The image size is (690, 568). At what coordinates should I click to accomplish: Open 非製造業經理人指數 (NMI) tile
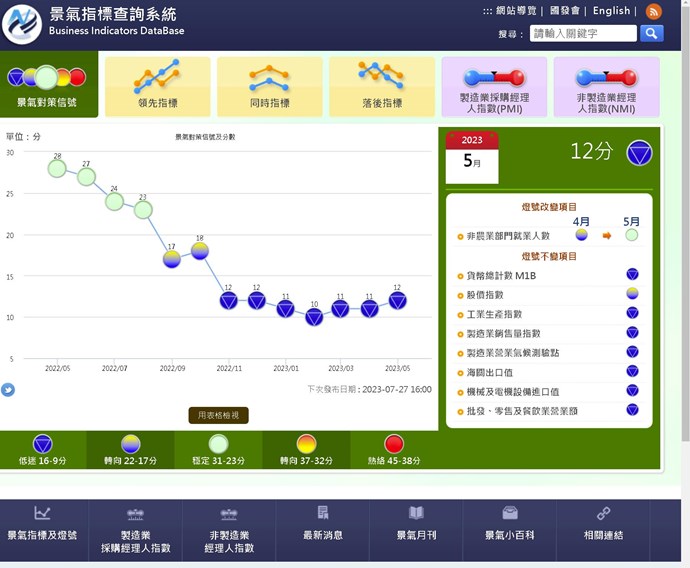pyautogui.click(x=606, y=86)
